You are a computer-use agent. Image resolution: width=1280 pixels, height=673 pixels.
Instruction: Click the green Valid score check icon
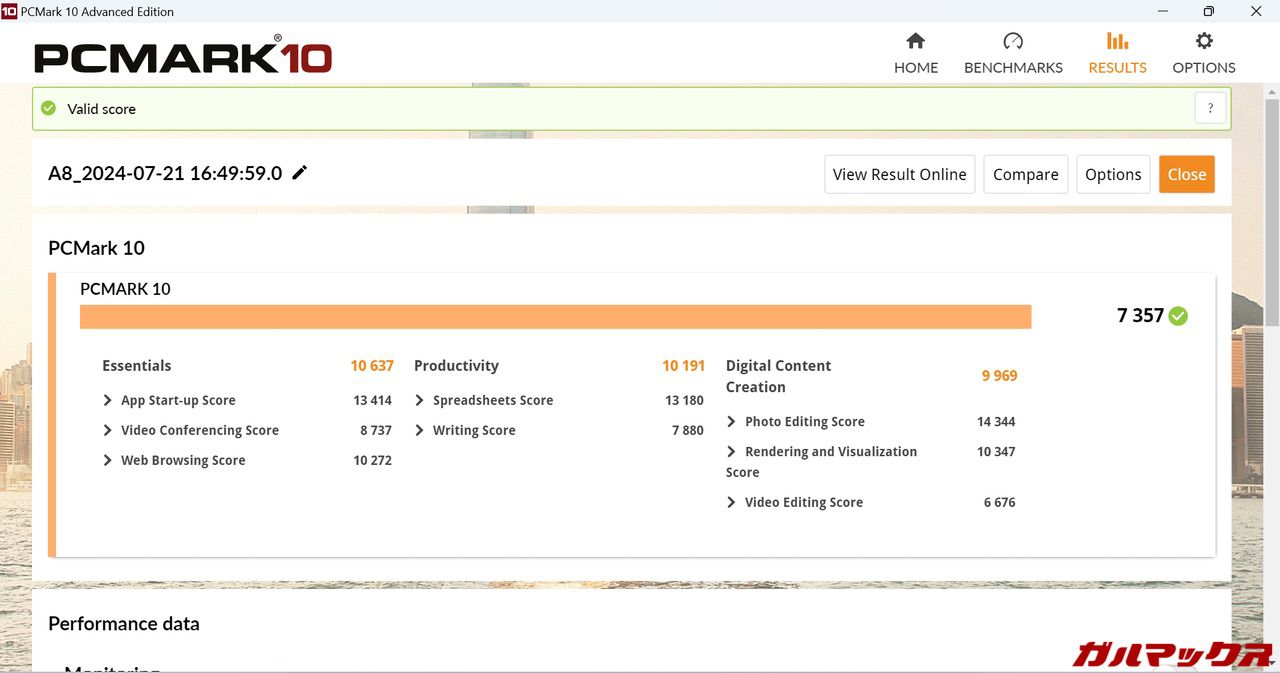point(48,108)
